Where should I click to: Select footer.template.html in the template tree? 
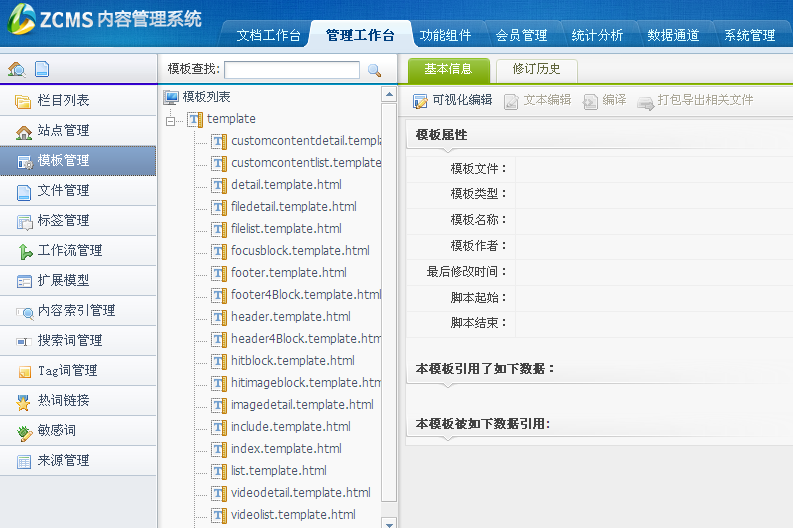click(288, 273)
